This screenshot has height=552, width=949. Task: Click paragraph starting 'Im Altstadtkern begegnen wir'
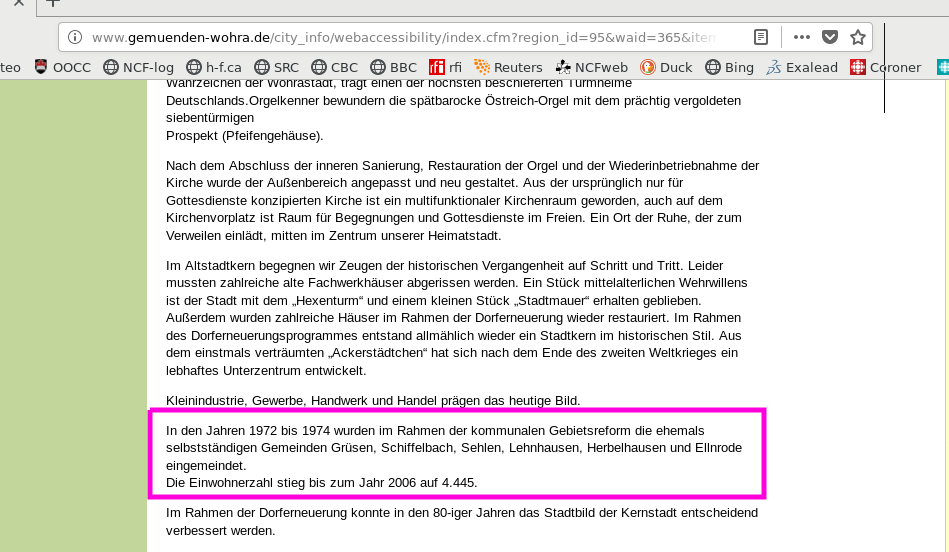(x=457, y=318)
